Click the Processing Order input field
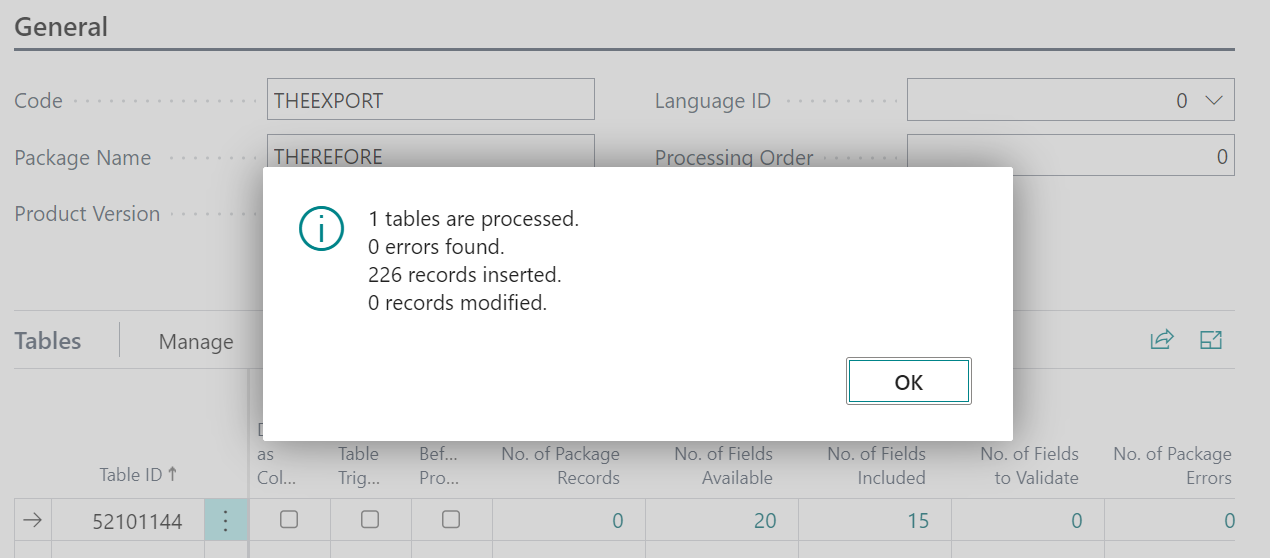This screenshot has width=1270, height=558. (x=1069, y=154)
